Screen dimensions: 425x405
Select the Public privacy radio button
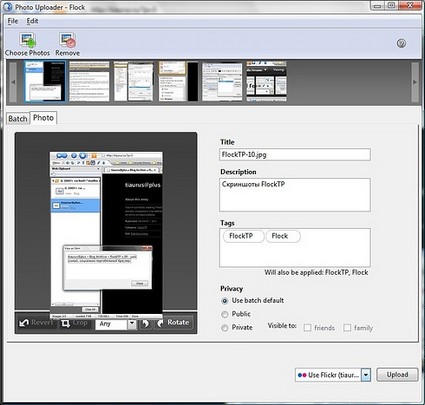[x=225, y=314]
